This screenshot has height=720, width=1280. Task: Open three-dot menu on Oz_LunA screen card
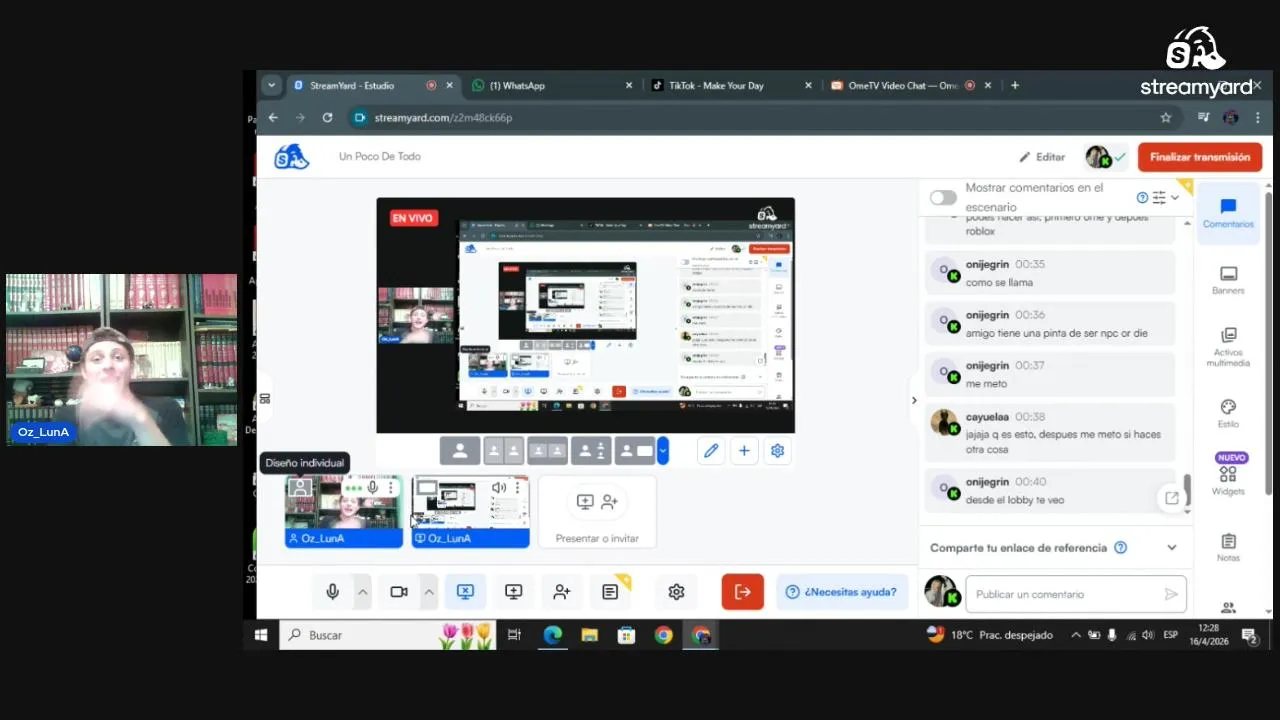click(517, 488)
